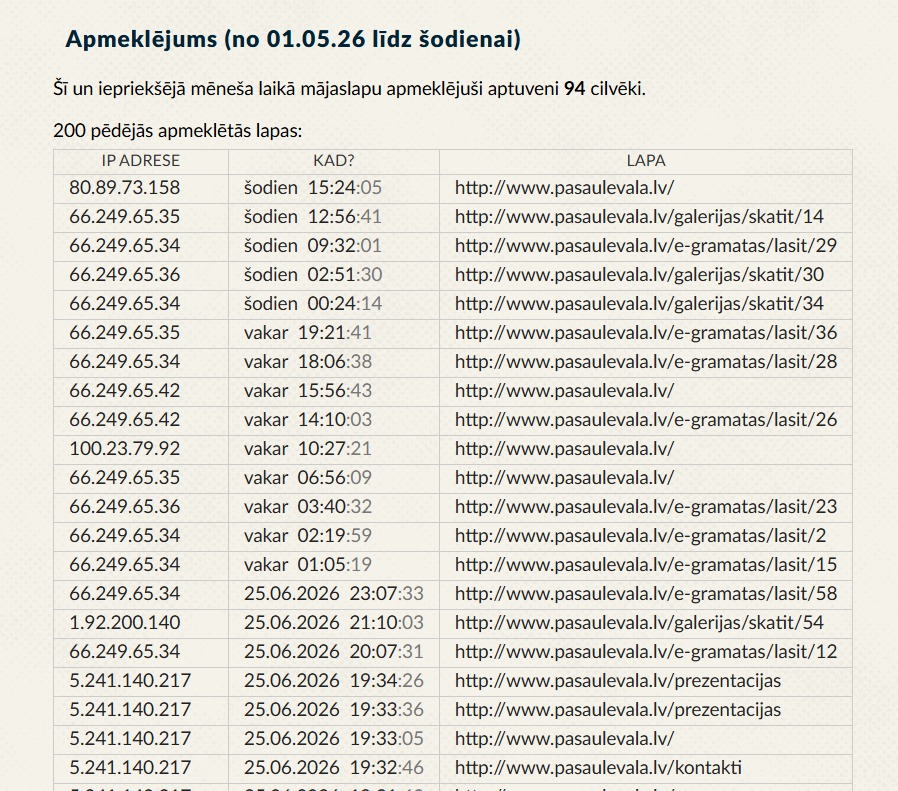The width and height of the screenshot is (898, 791).
Task: Open the galerijas/skatit/34 URL
Action: click(x=639, y=304)
